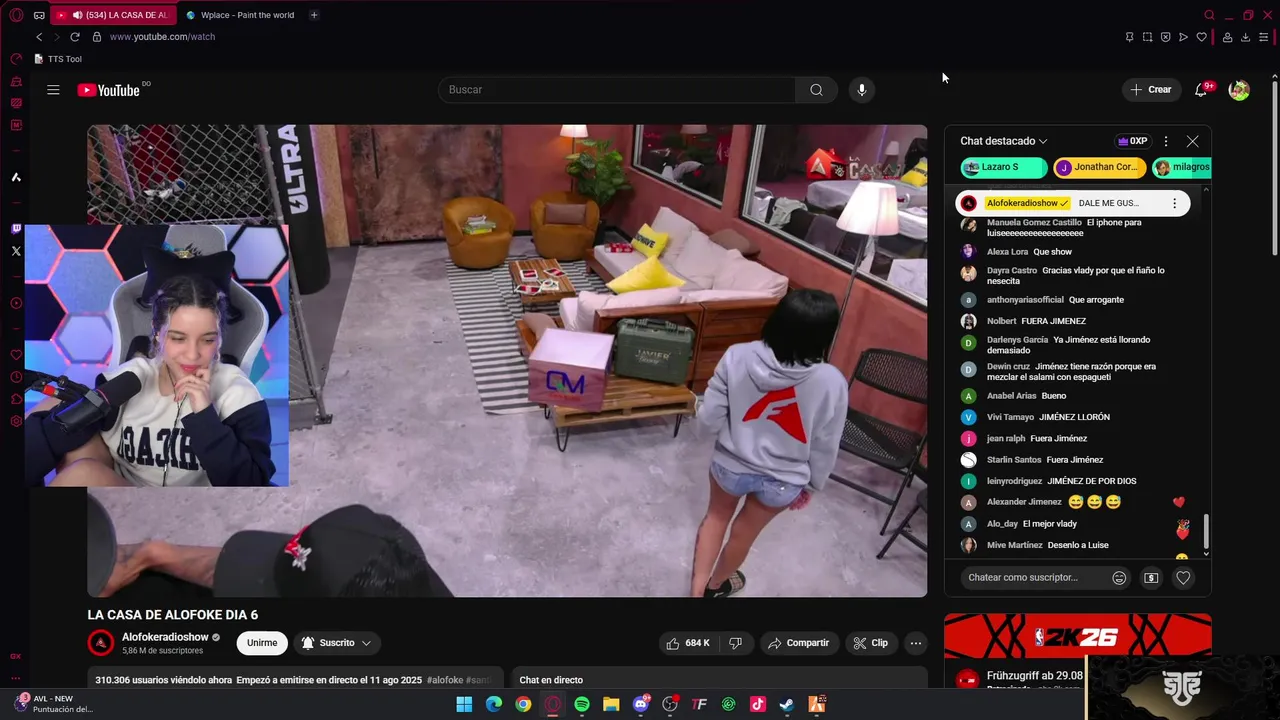Open Lazaro S super chat chip

click(1003, 167)
